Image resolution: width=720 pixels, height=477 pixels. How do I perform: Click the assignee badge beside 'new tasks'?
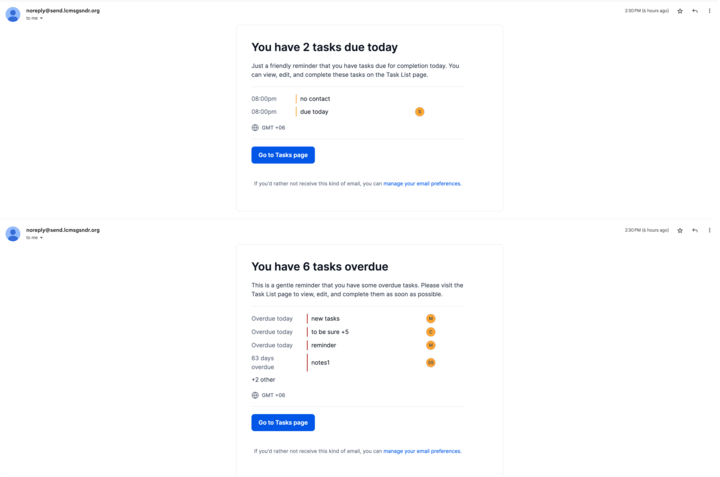431,319
